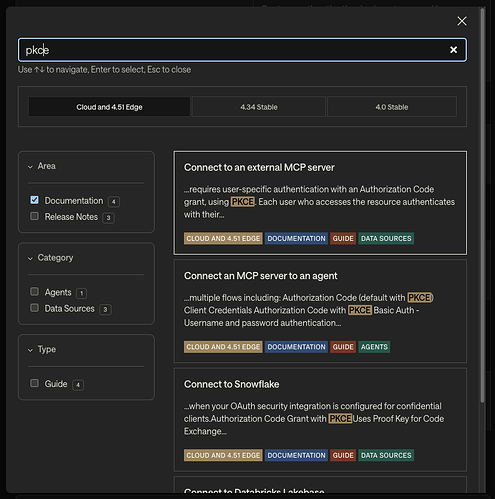The width and height of the screenshot is (495, 499).
Task: Click DATA SOURCES tag on Snowflake result
Action: click(x=386, y=455)
